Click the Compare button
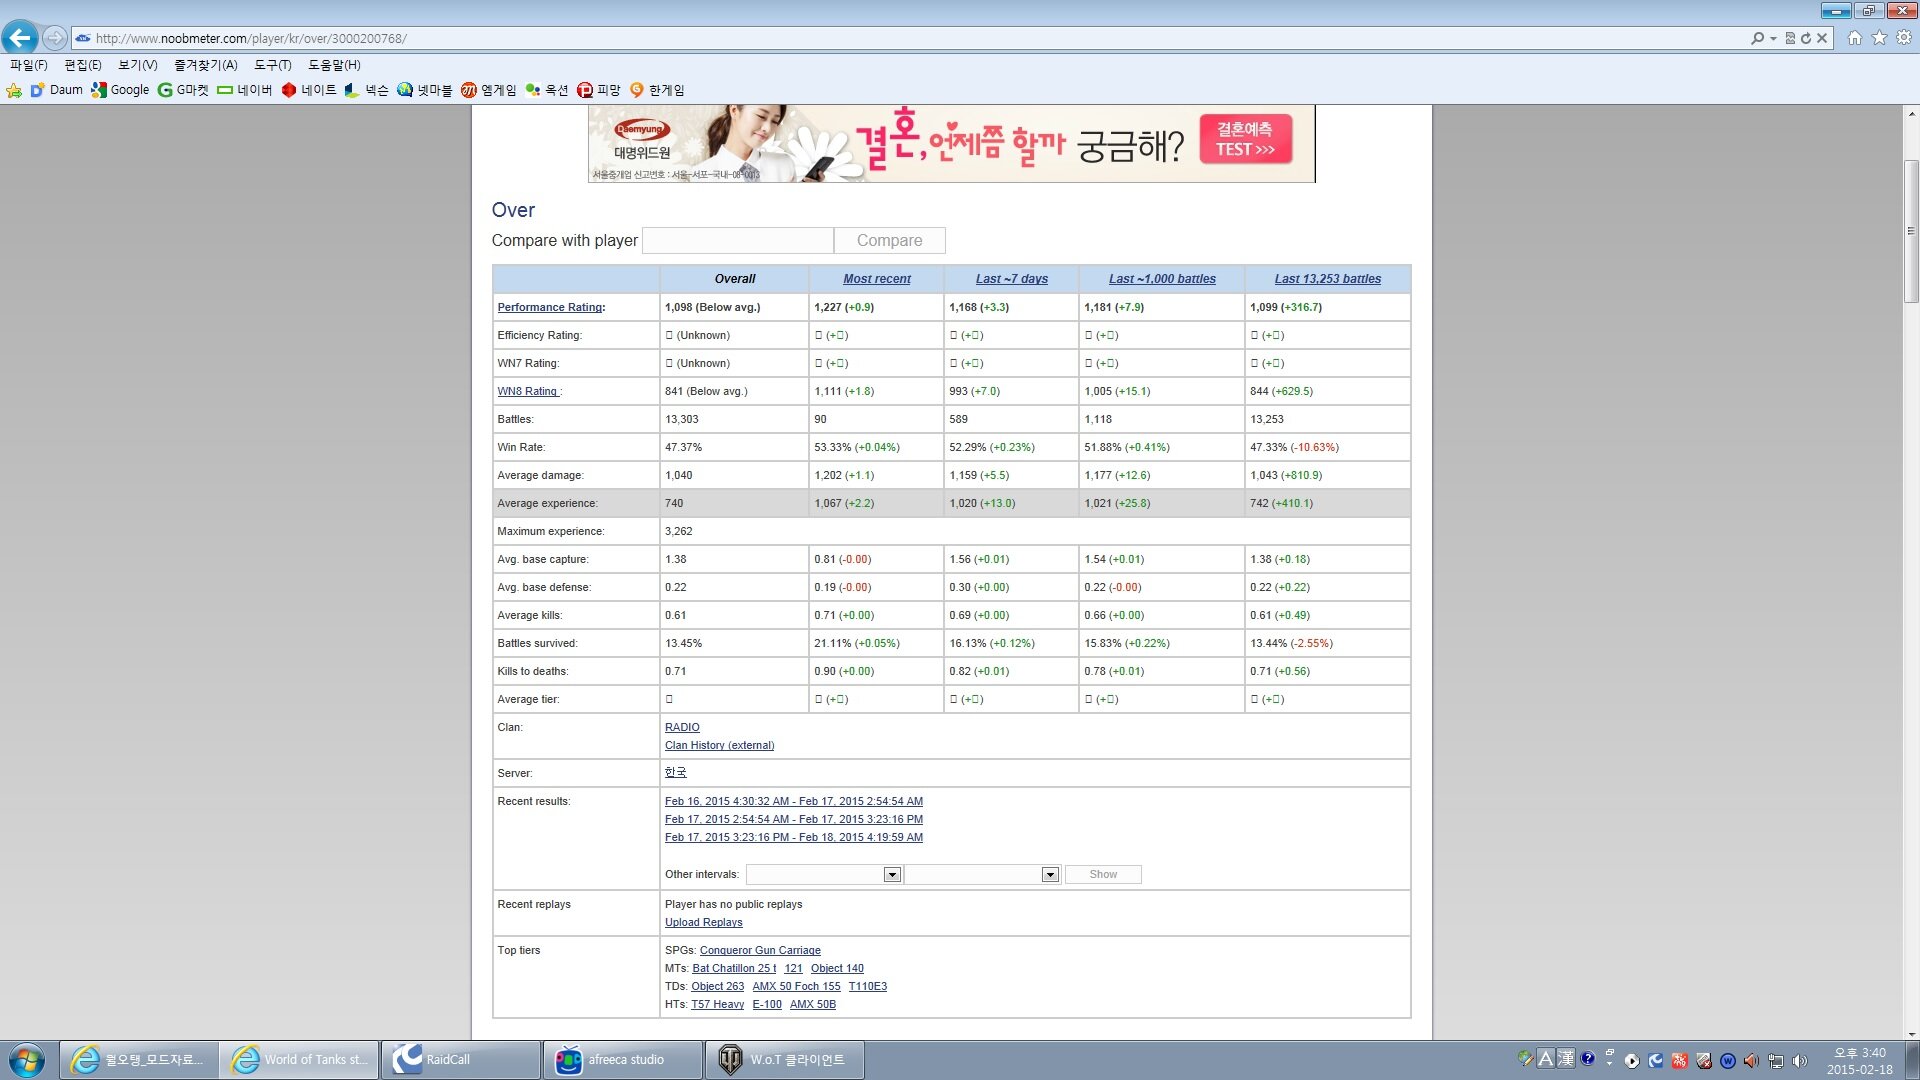 (x=889, y=241)
